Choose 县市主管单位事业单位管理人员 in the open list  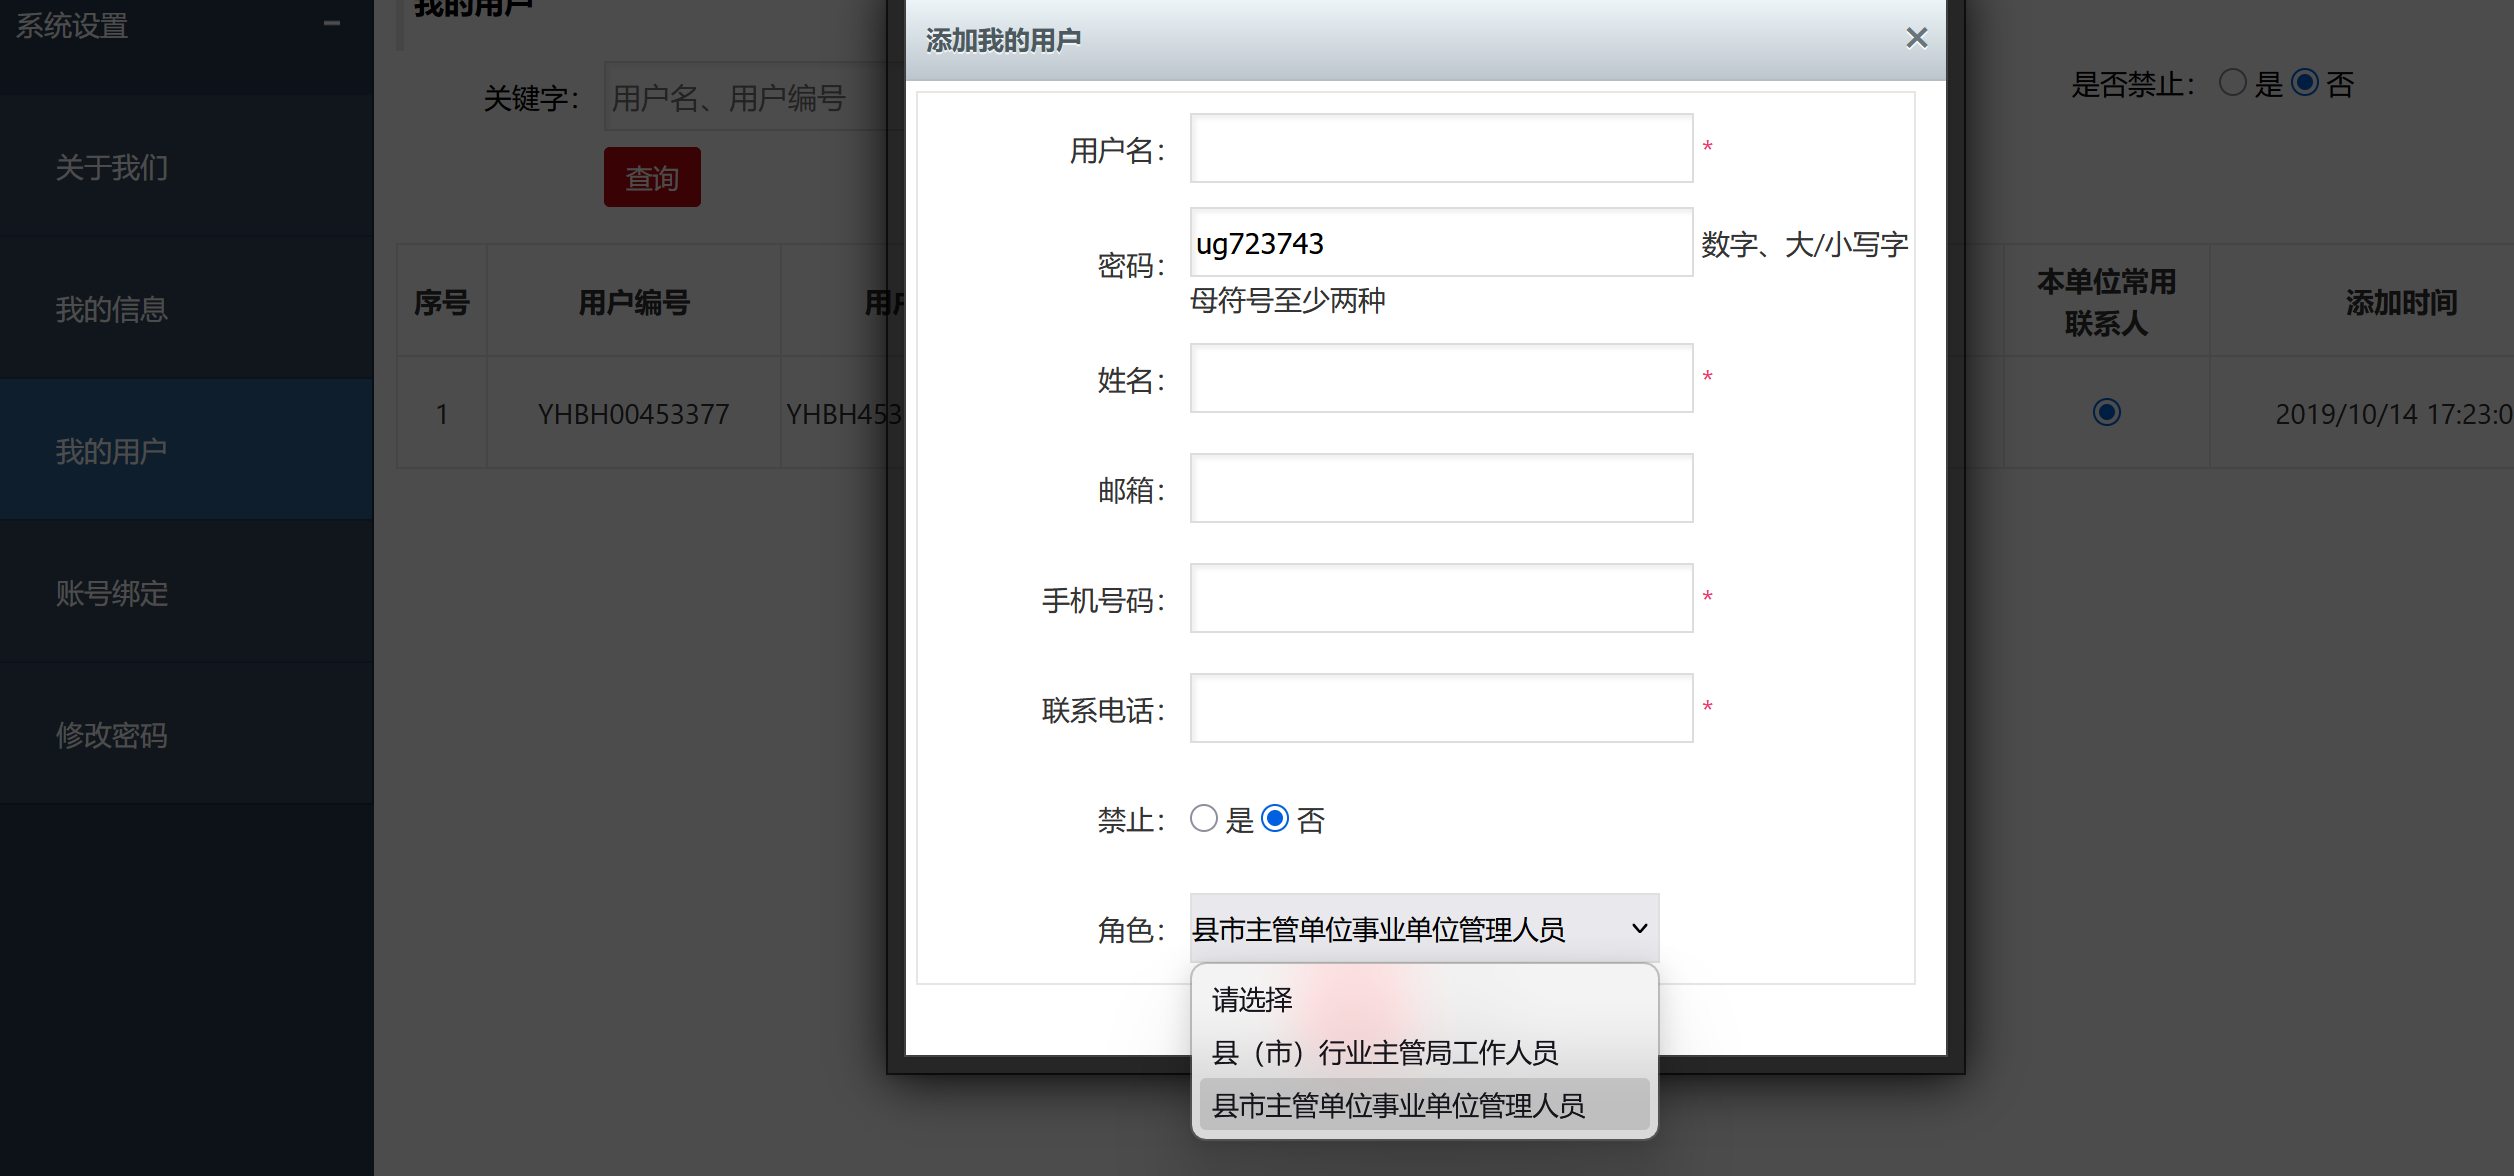[x=1424, y=1105]
